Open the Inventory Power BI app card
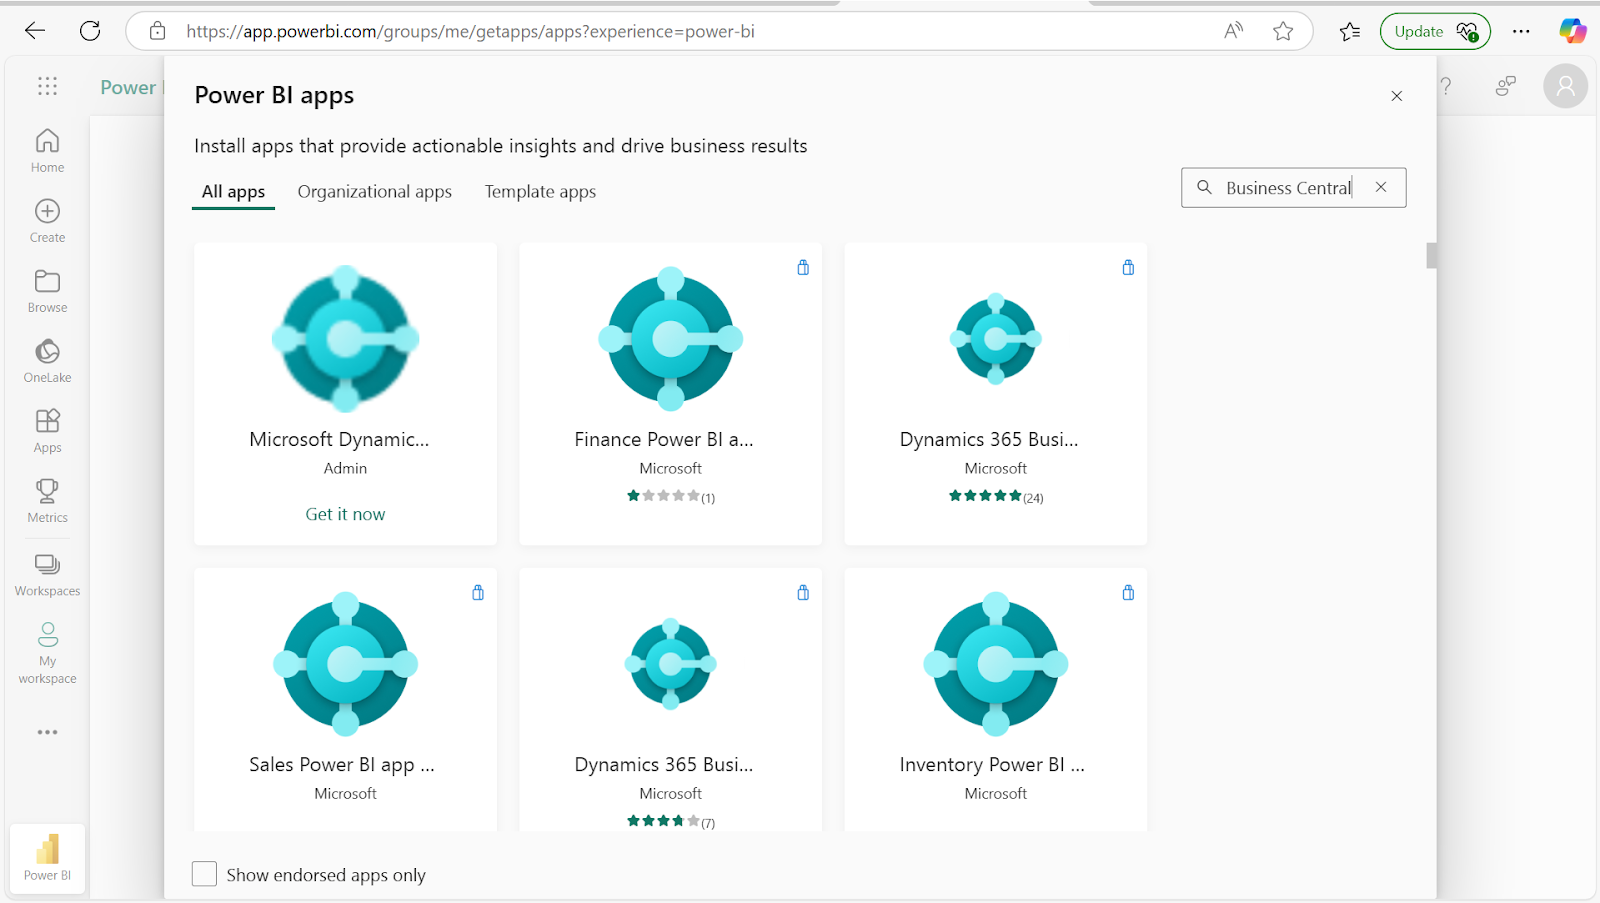The image size is (1600, 903). (995, 700)
